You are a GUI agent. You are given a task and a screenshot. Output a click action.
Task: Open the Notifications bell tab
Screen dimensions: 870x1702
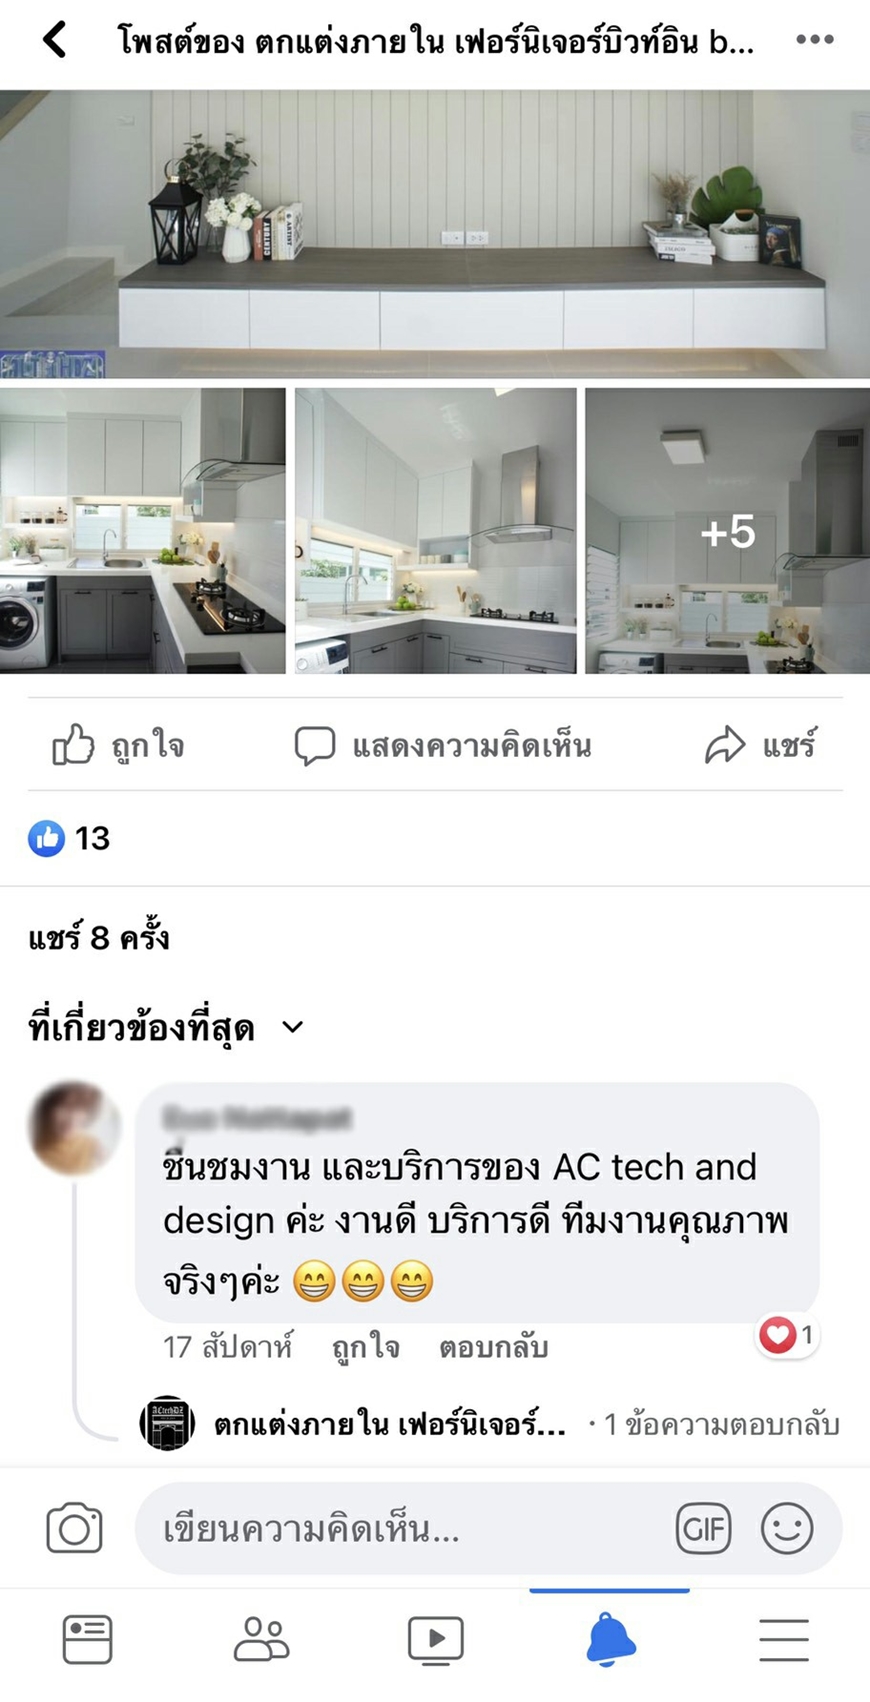coord(609,1640)
